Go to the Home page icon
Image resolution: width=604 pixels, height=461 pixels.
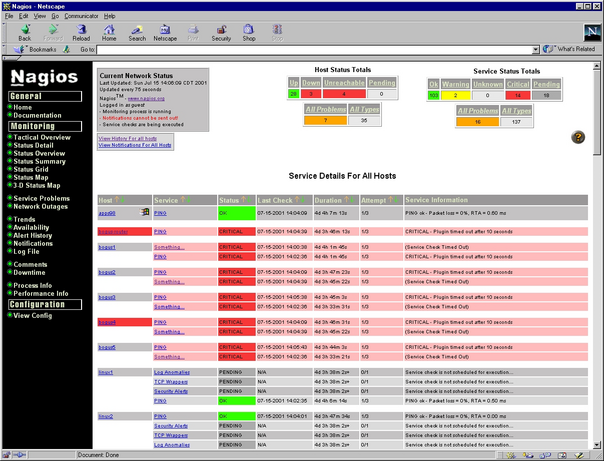tap(109, 32)
